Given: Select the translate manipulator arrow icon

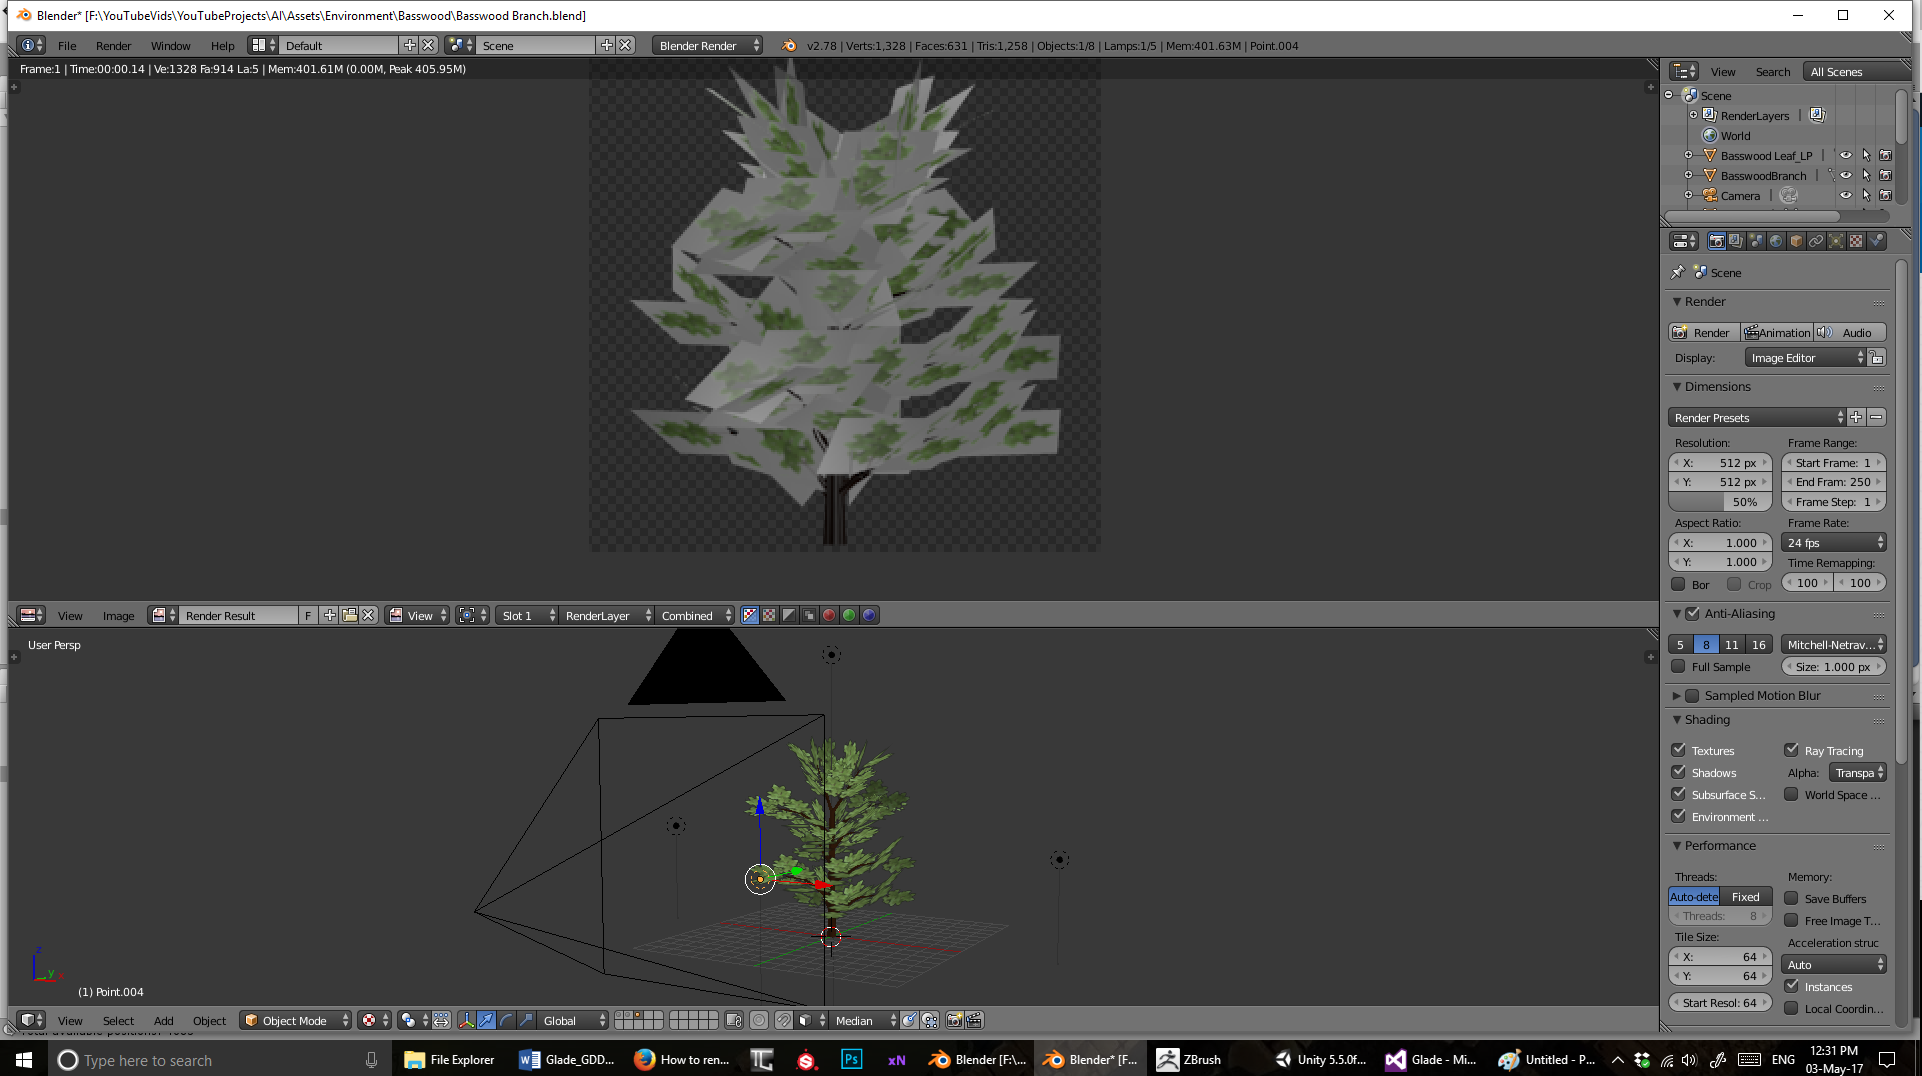Looking at the screenshot, I should (x=486, y=1020).
